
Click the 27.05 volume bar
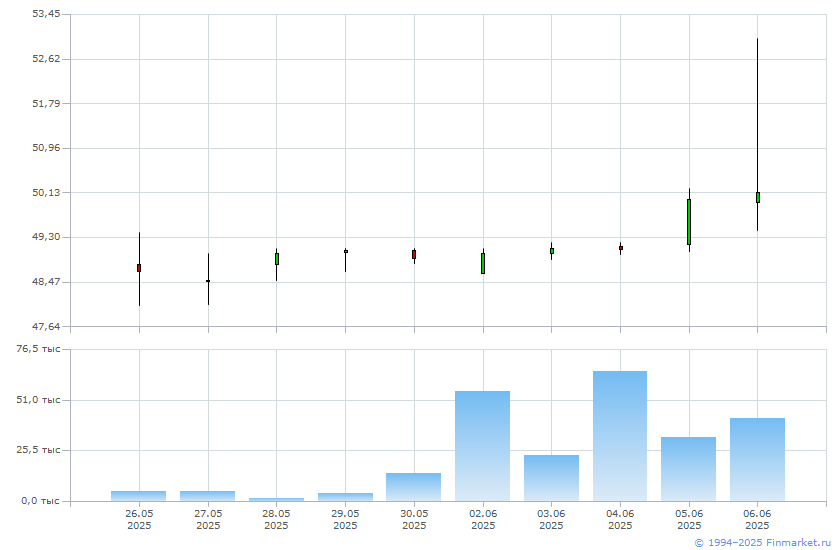tap(208, 496)
